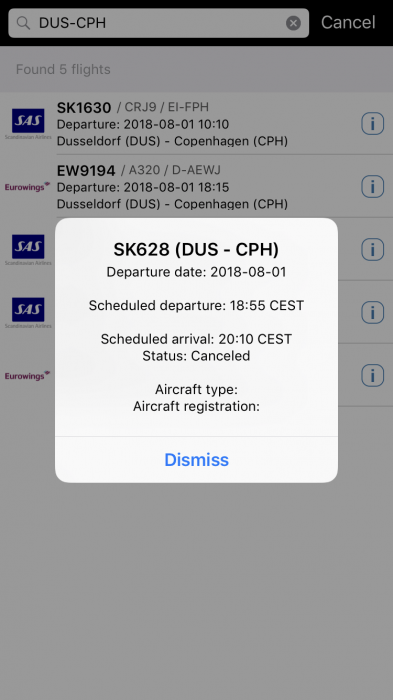Tap info icon of third flight row
The height and width of the screenshot is (700, 393).
pos(372,249)
